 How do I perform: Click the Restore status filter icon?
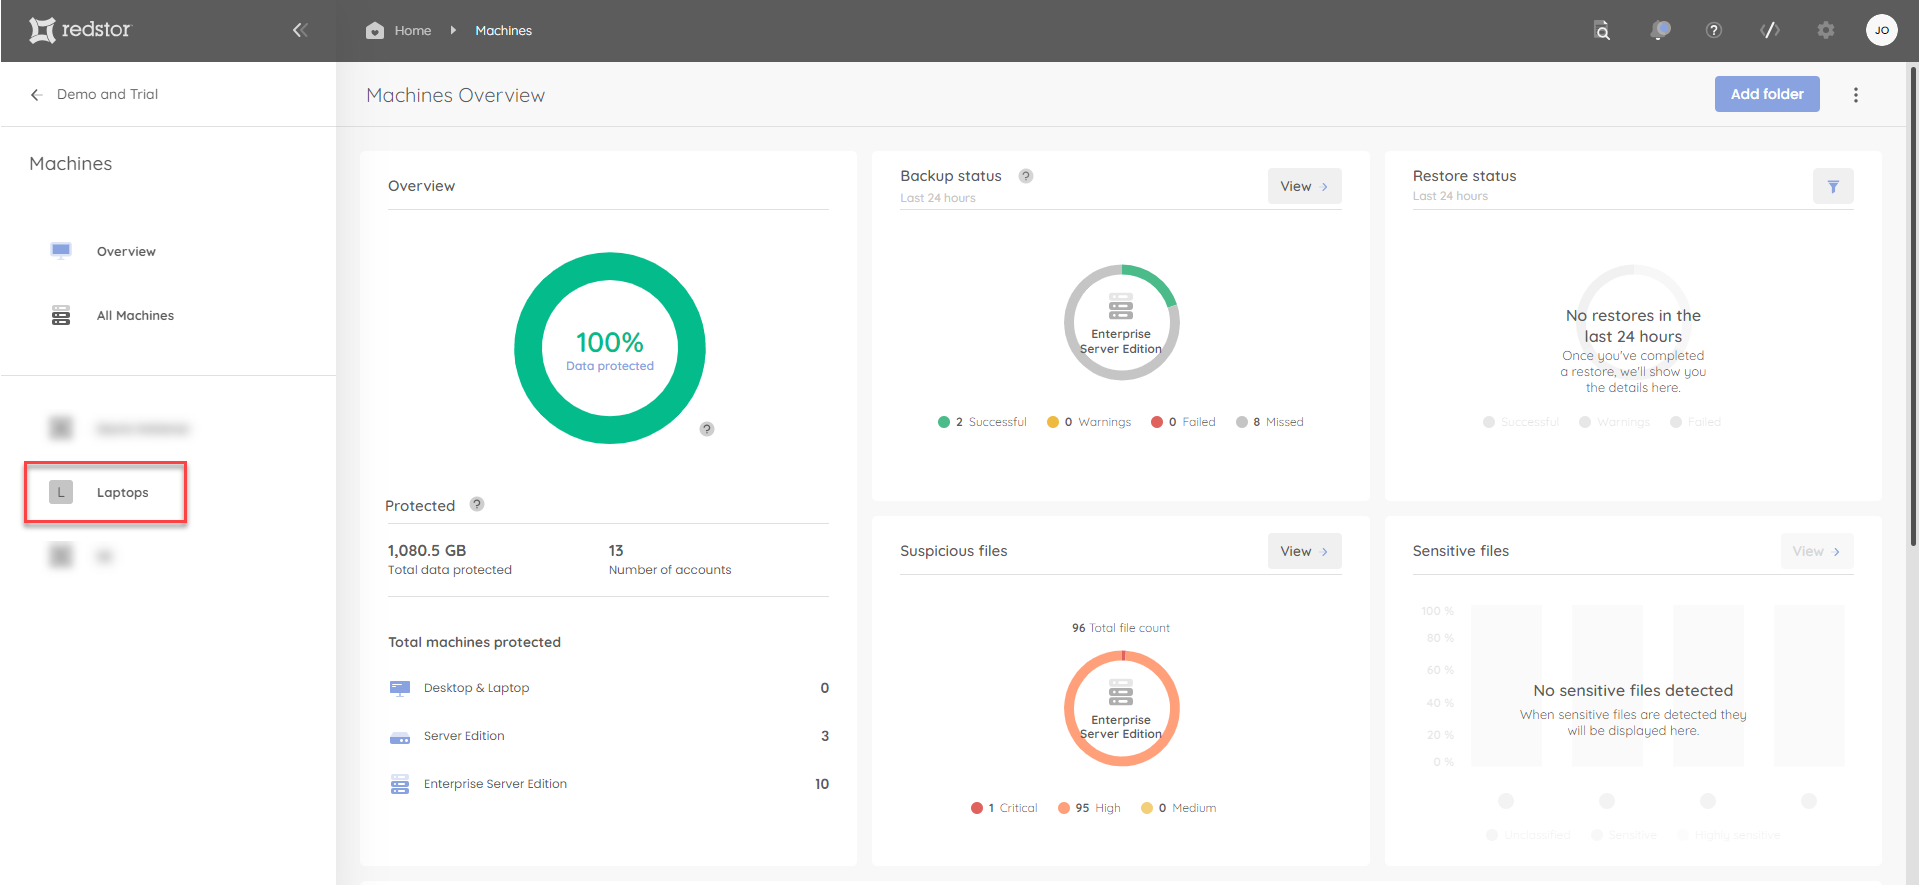1833,186
